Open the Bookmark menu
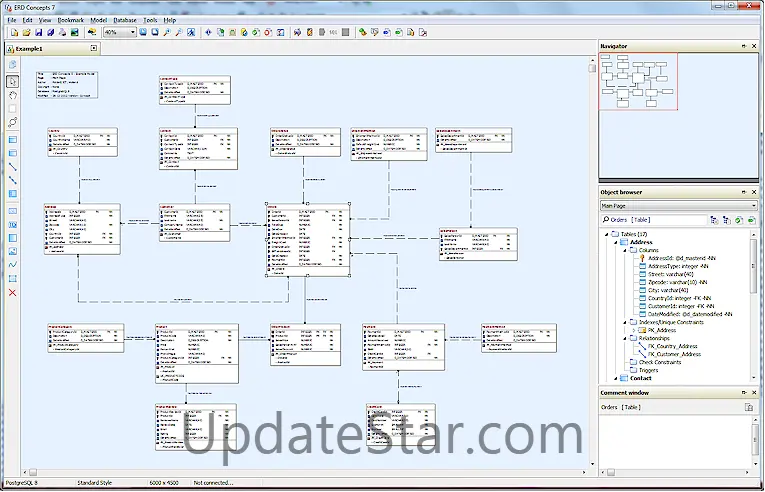Screen dimensions: 765x492 (71, 20)
